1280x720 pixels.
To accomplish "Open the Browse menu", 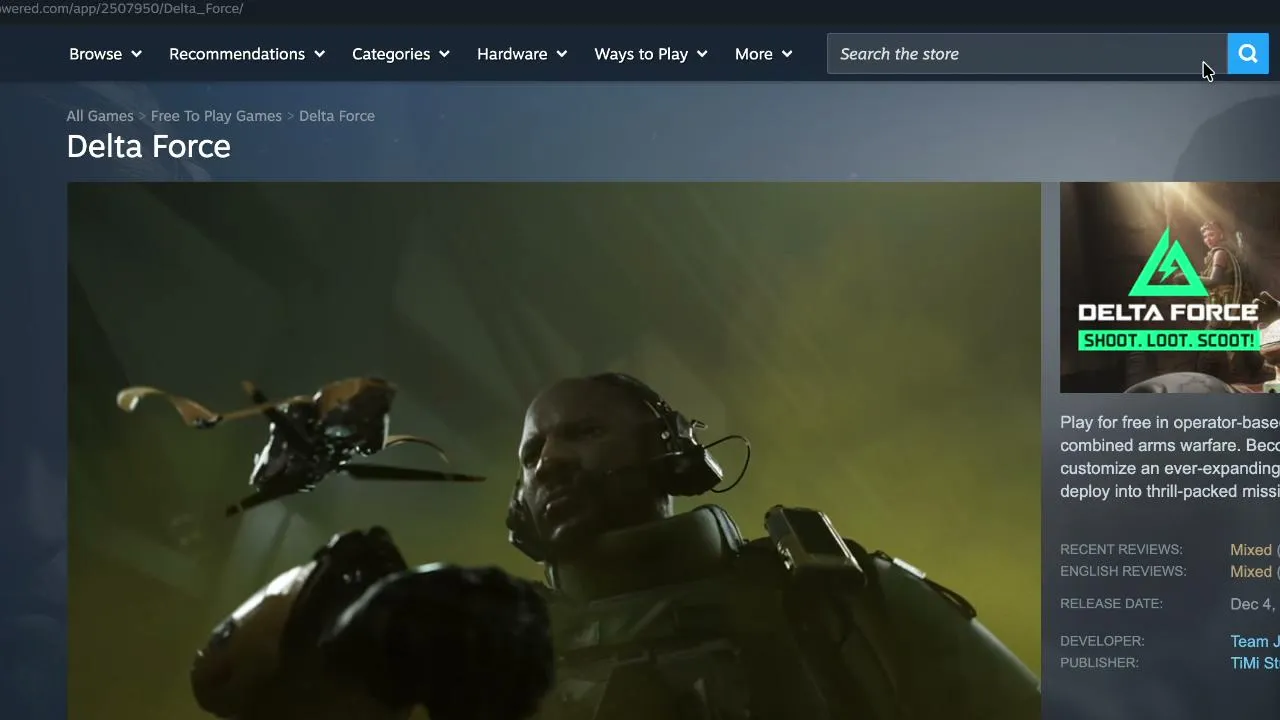I will click(x=105, y=54).
